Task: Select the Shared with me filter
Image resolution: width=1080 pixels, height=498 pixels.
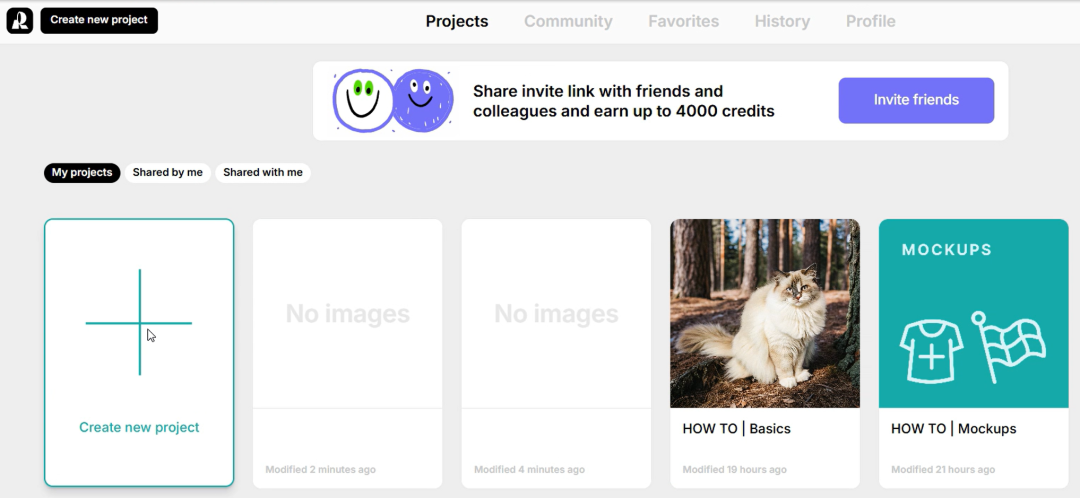Action: pyautogui.click(x=263, y=173)
